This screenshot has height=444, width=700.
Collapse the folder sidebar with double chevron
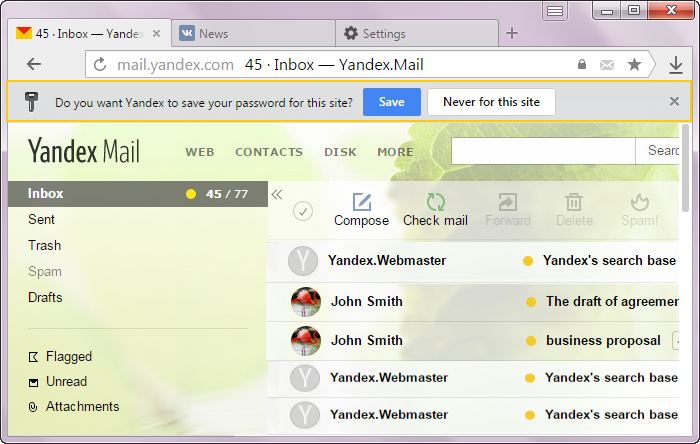pos(277,195)
